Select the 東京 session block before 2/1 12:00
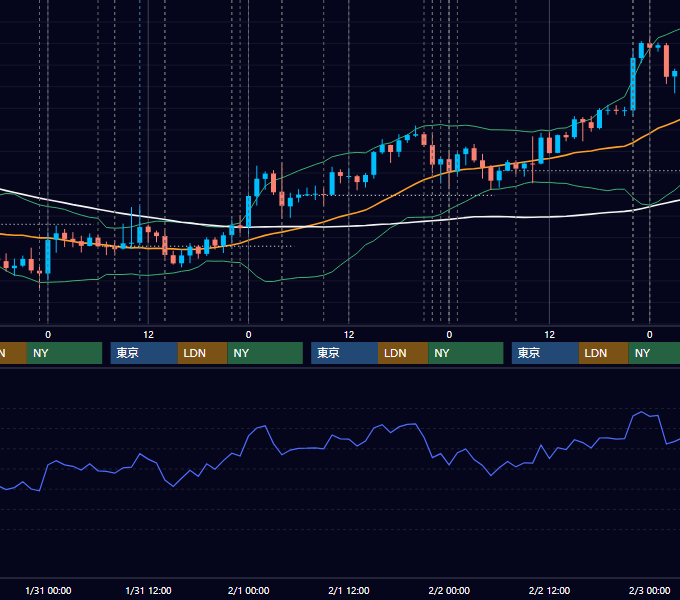680x600 pixels. pos(344,353)
